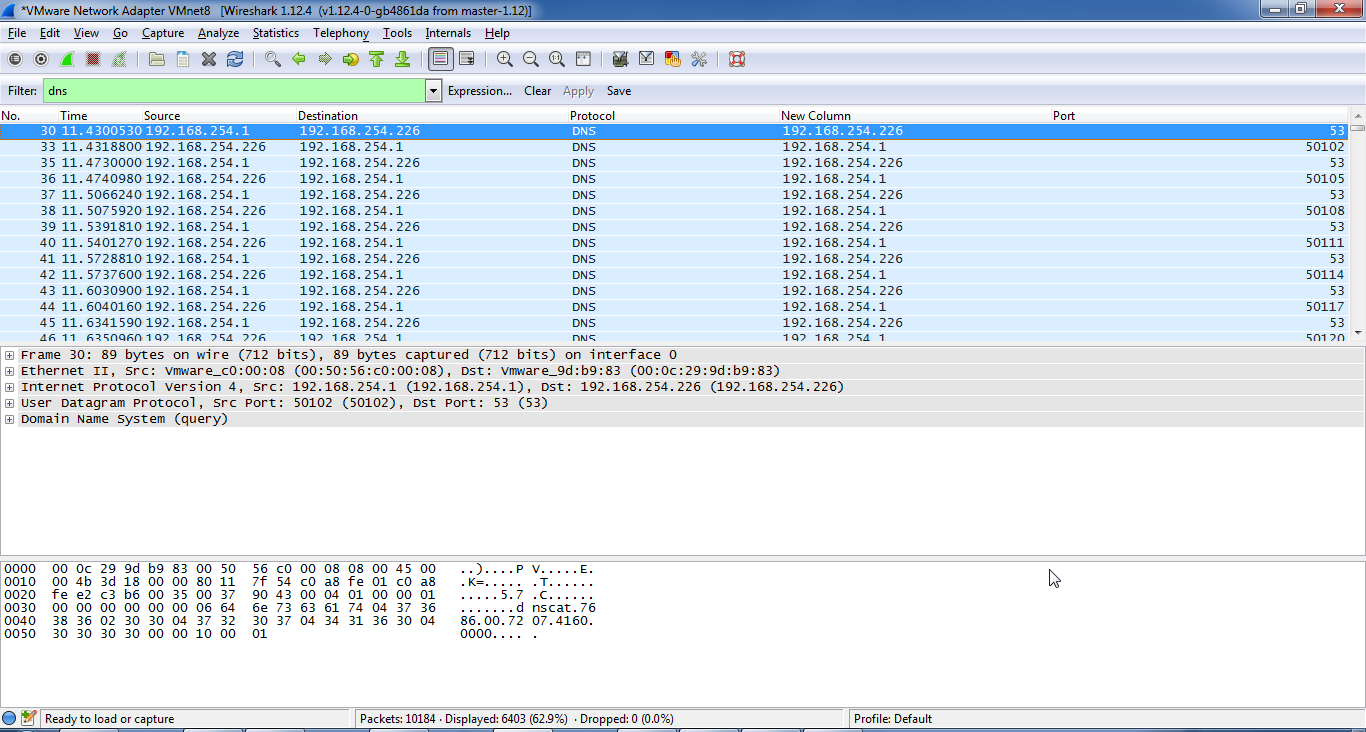1366x732 pixels.
Task: Expand the Domain Name System (query) tree
Action: (x=10, y=419)
